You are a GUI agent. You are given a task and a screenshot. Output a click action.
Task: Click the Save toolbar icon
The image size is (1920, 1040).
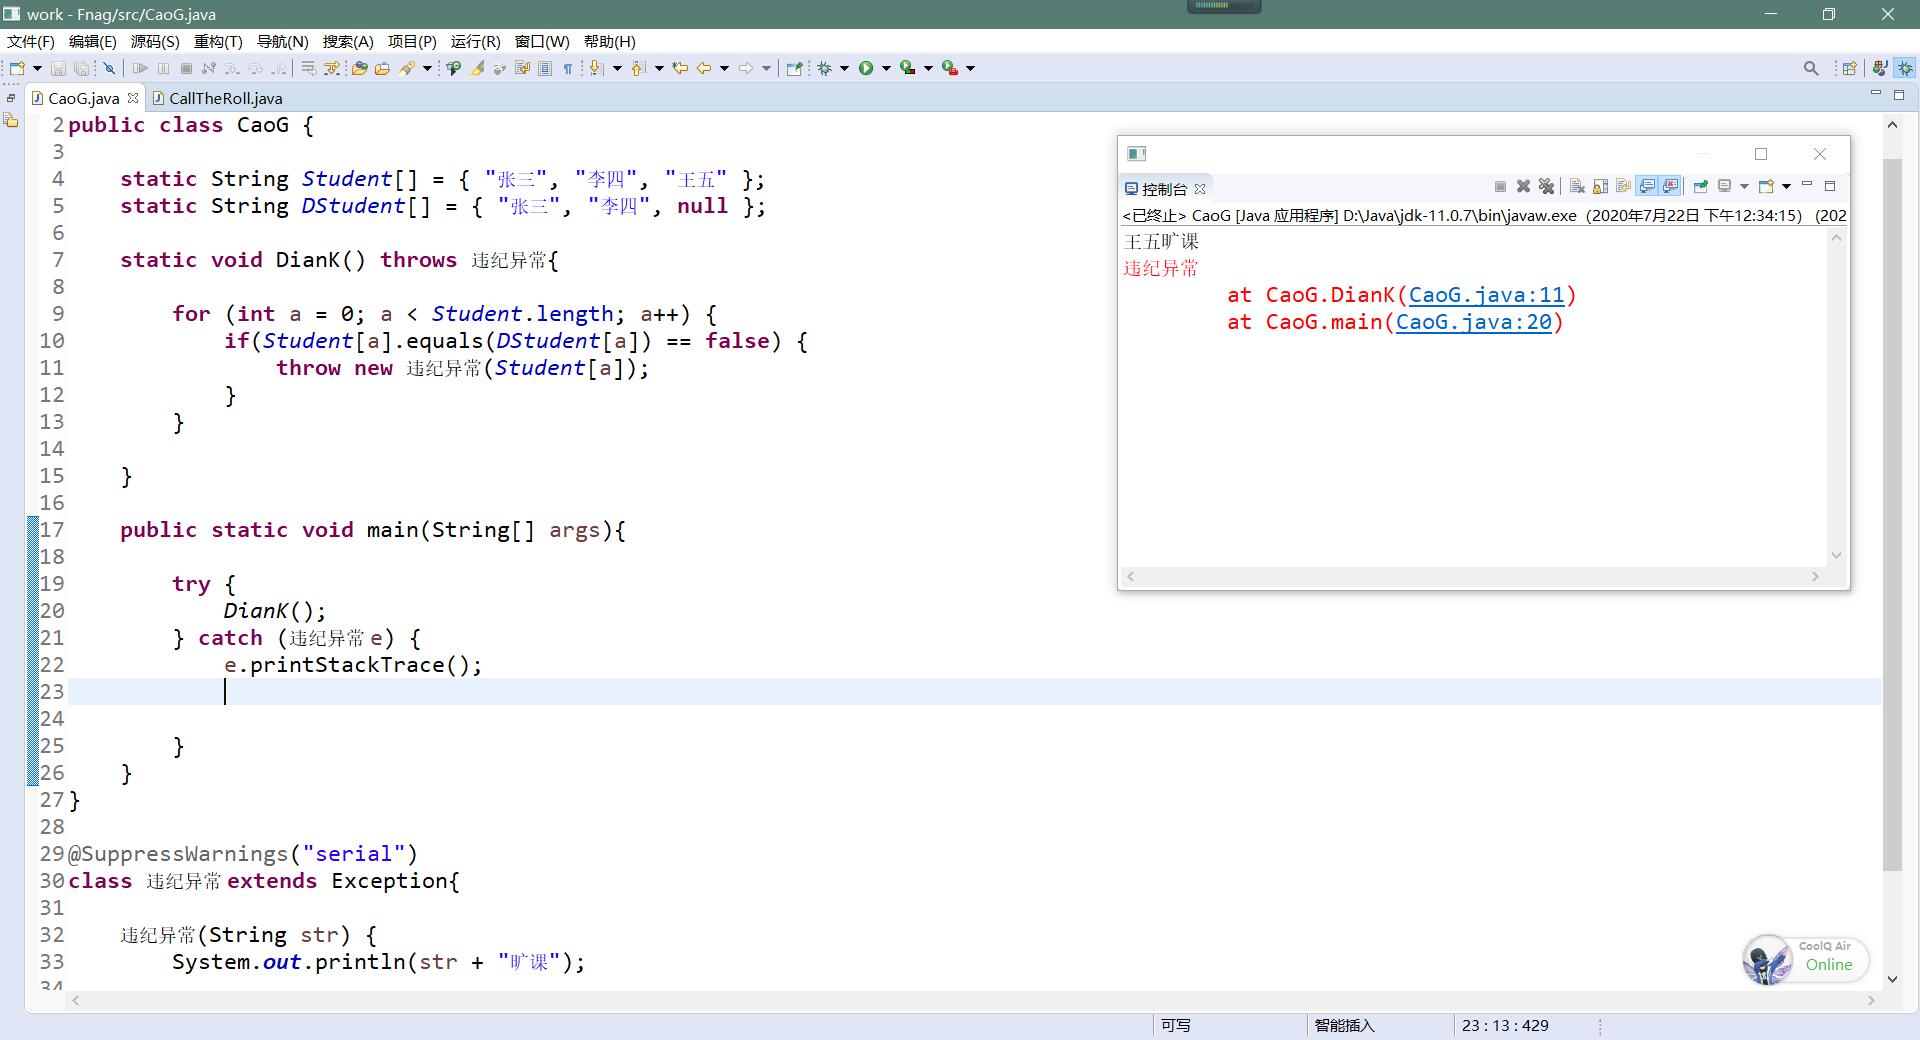58,68
